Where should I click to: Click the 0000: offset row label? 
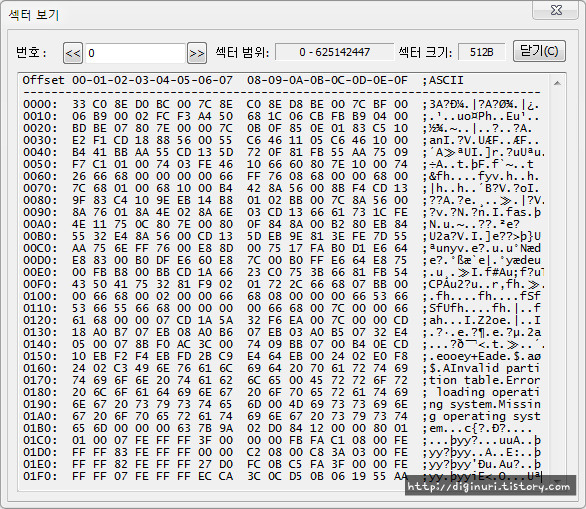[x=40, y=104]
